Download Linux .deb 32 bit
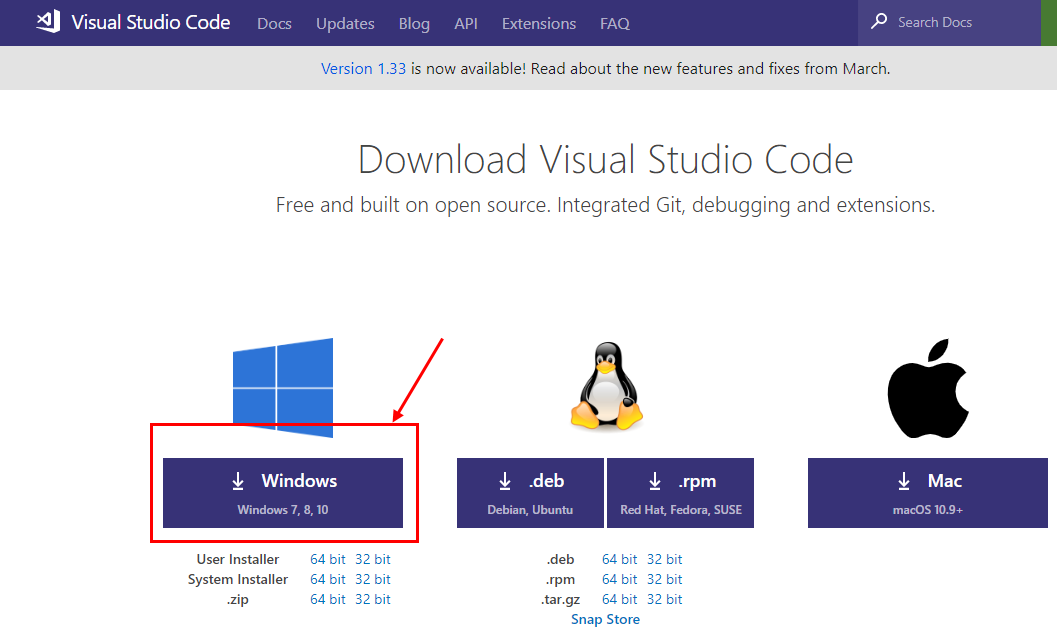 click(x=665, y=560)
